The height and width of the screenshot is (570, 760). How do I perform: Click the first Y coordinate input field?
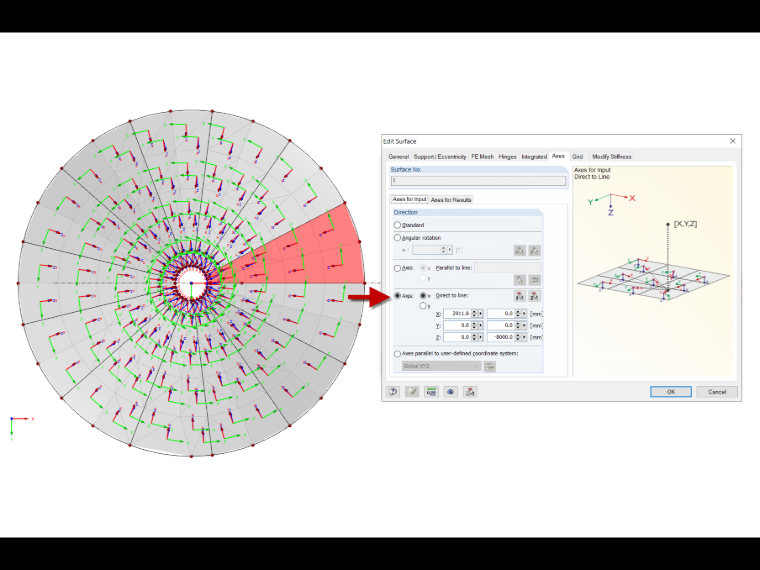457,325
